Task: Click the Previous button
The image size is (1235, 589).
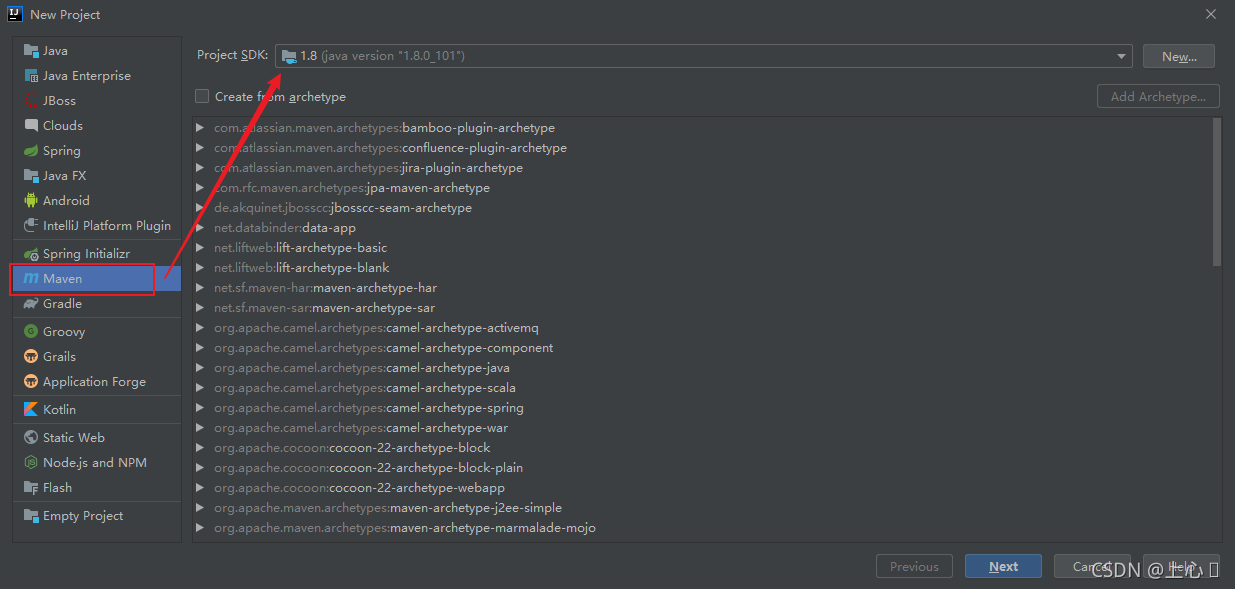Action: (x=914, y=566)
